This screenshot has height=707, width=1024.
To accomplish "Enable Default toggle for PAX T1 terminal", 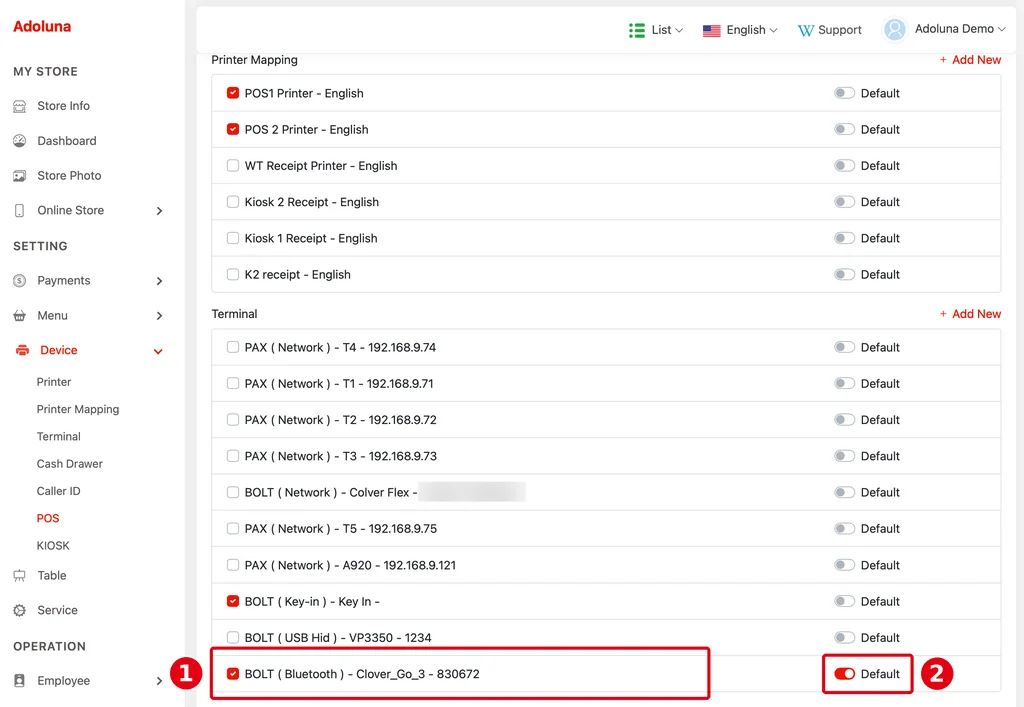I will [x=844, y=383].
